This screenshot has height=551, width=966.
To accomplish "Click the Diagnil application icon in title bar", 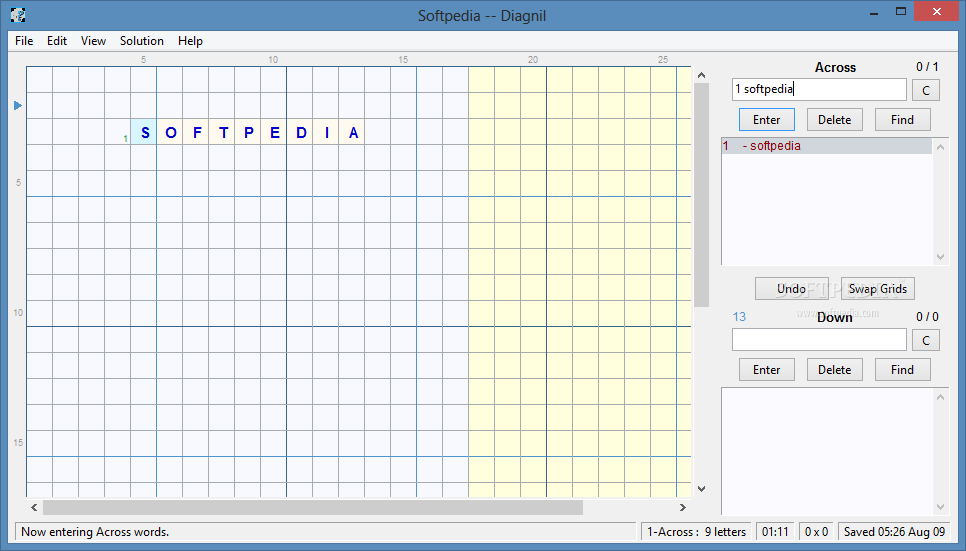I will tap(18, 15).
